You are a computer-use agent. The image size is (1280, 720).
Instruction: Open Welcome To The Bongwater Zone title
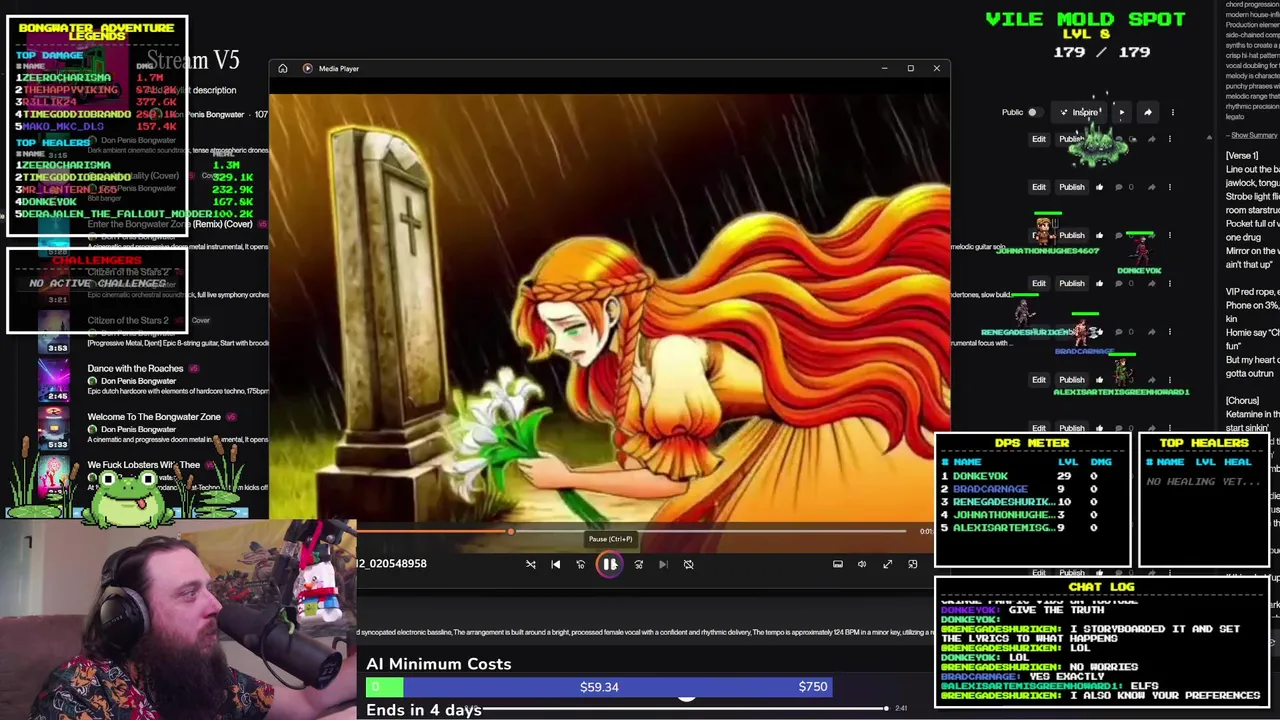pyautogui.click(x=154, y=417)
